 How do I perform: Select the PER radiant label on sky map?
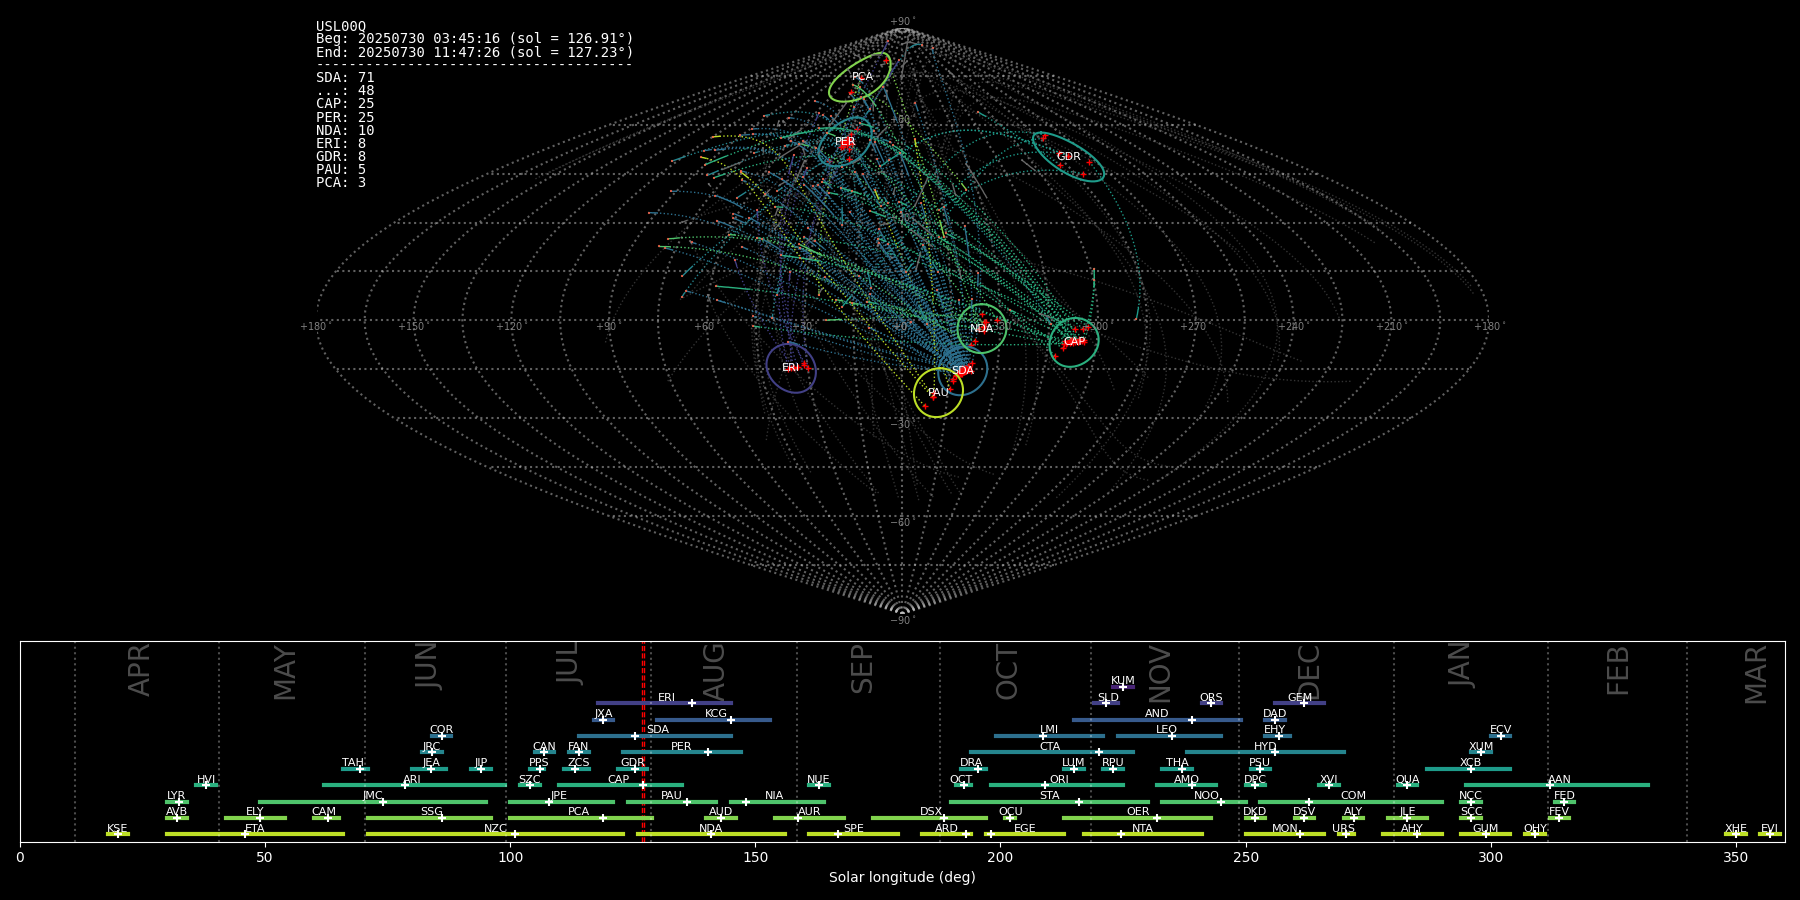(845, 142)
